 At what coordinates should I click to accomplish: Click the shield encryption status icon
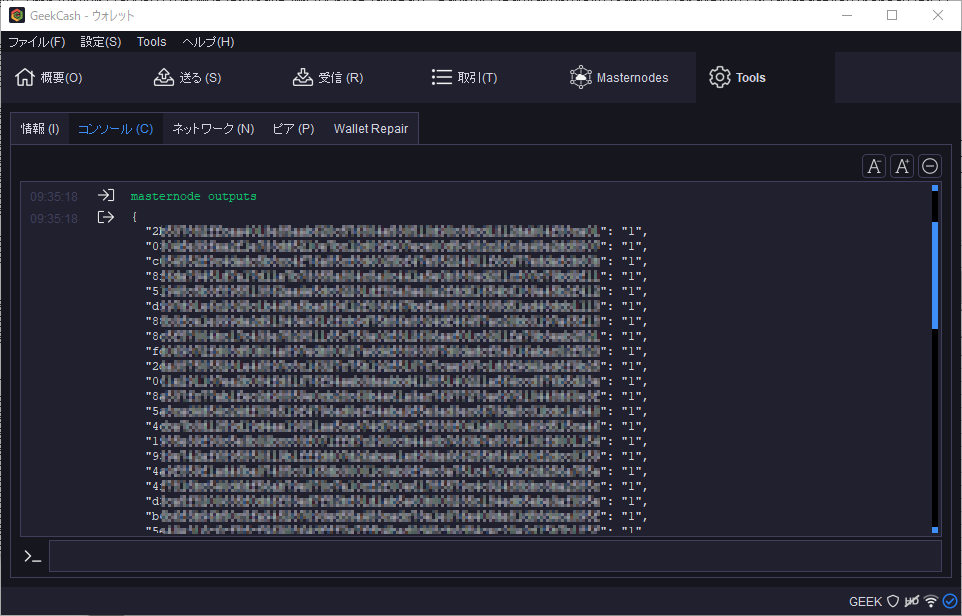point(893,601)
